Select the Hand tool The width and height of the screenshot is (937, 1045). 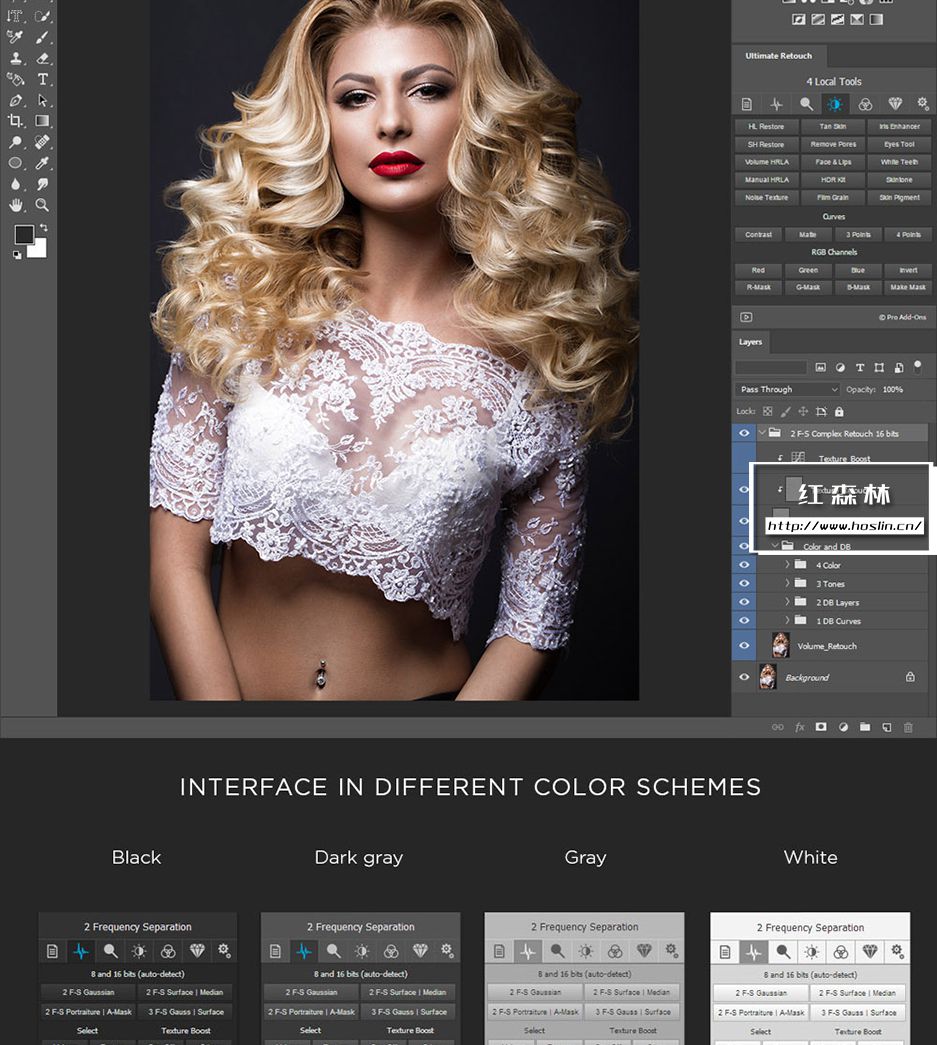15,205
